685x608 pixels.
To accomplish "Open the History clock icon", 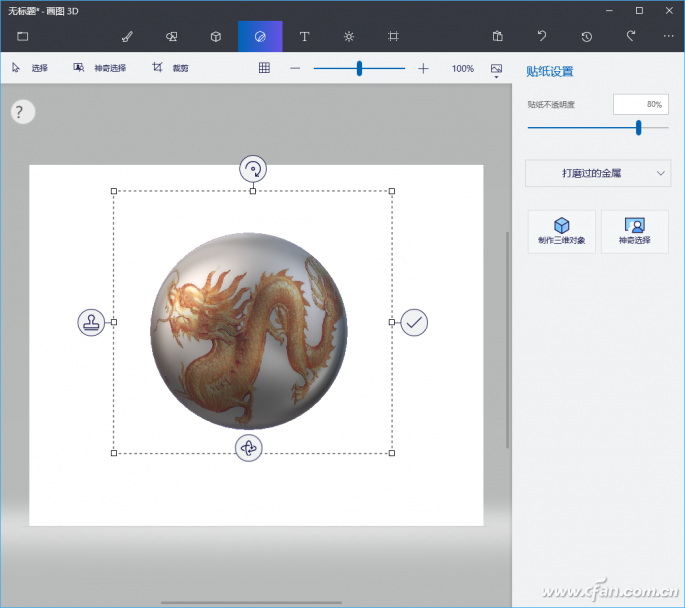I will coord(587,36).
